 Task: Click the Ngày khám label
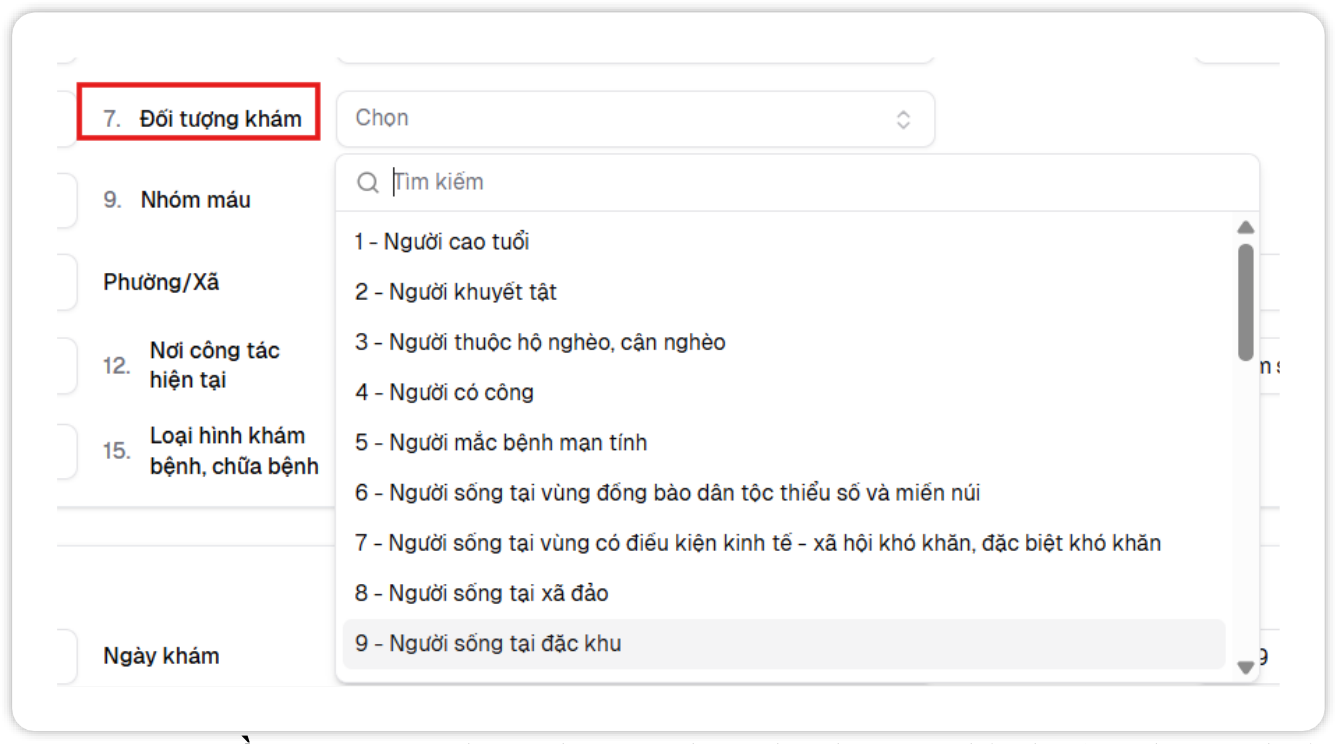(162, 656)
